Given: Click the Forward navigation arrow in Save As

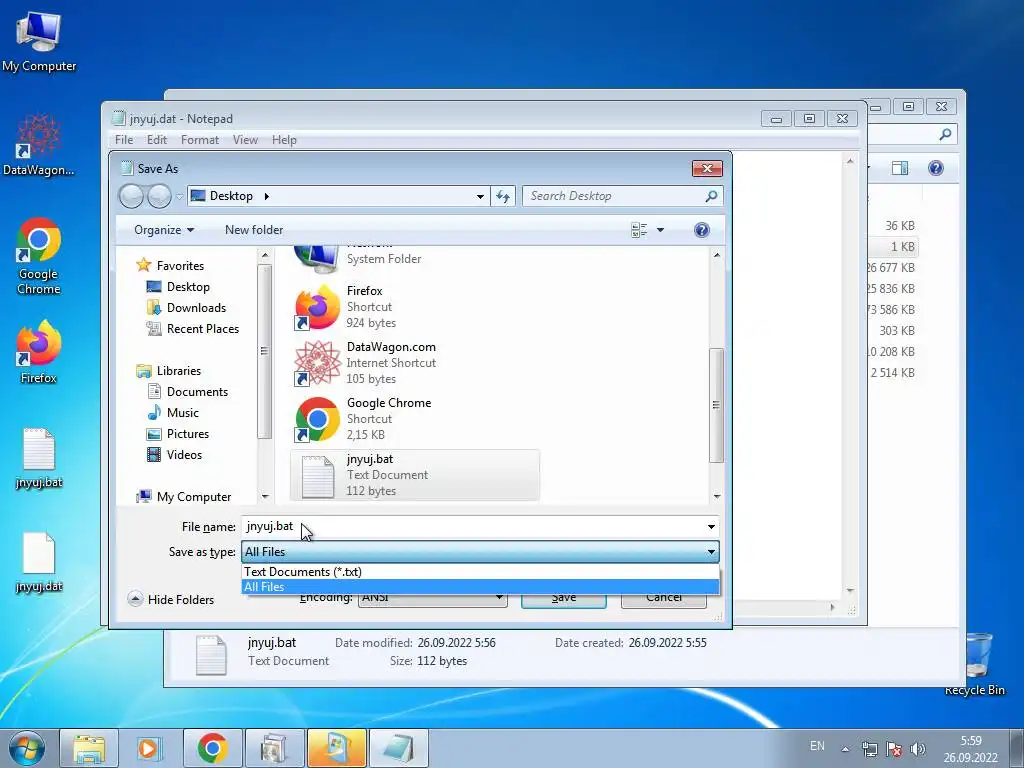Looking at the screenshot, I should (x=159, y=196).
